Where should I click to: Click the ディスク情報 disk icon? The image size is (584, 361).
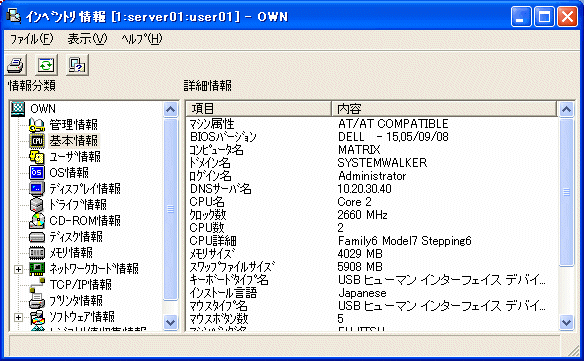pyautogui.click(x=37, y=237)
